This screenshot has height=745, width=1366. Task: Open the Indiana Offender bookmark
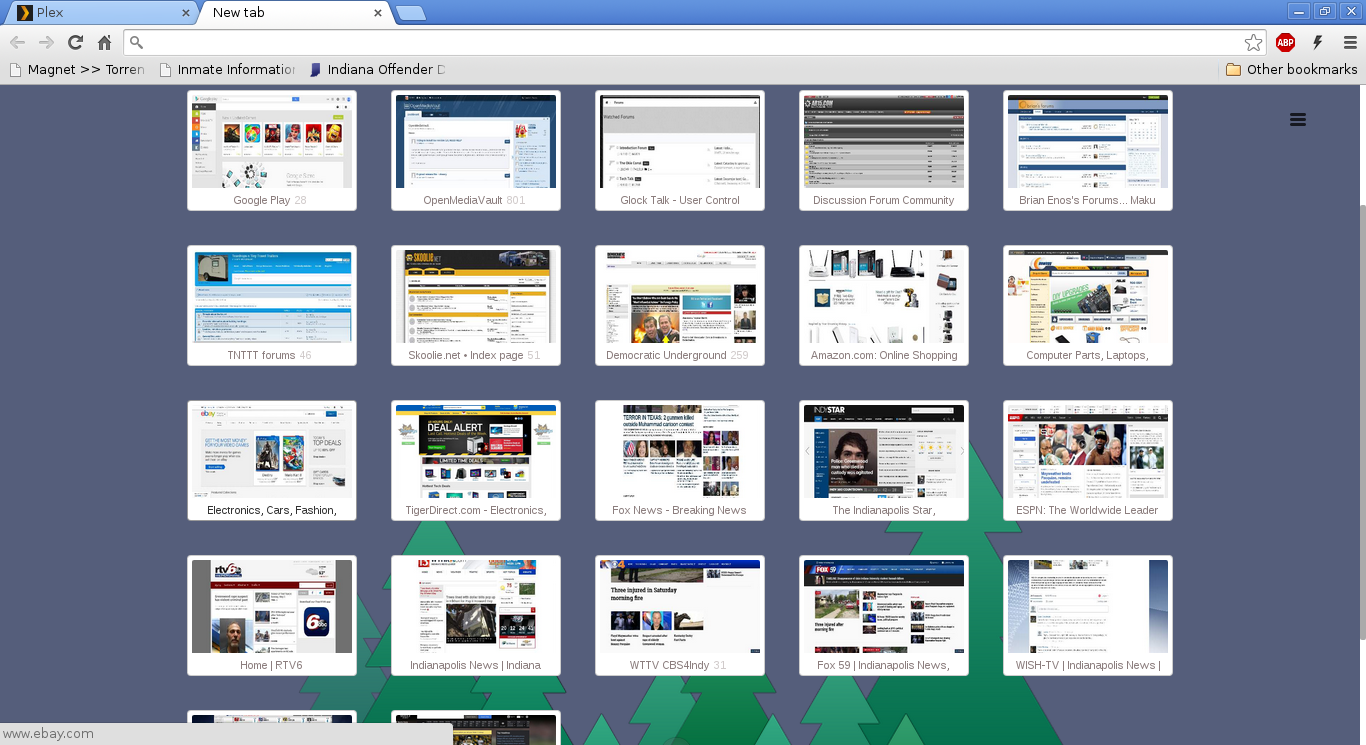pyautogui.click(x=376, y=69)
